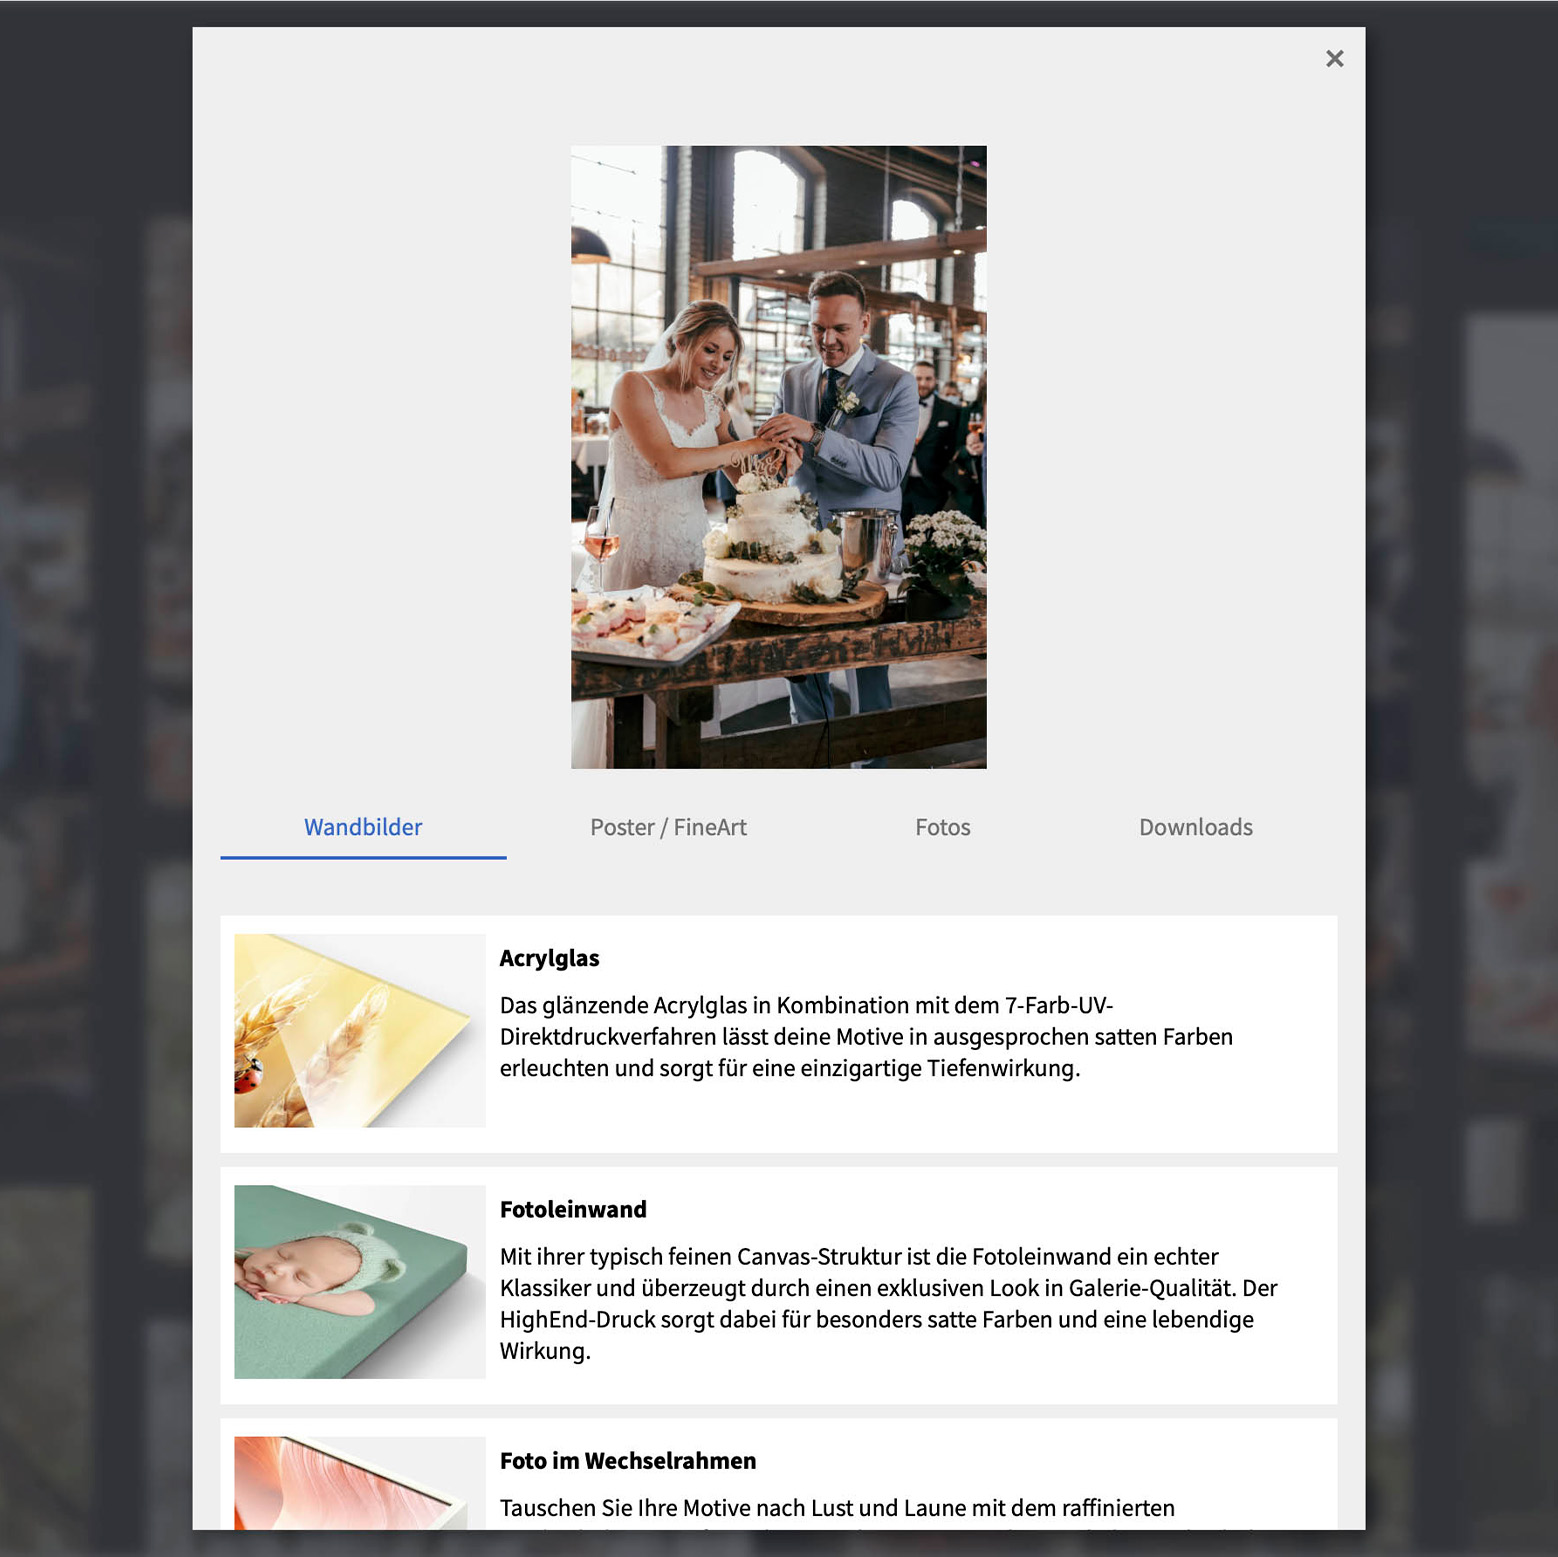Viewport: 1558px width, 1557px height.
Task: Select the Foto im Wechselrahmen heading
Action: pos(628,1461)
